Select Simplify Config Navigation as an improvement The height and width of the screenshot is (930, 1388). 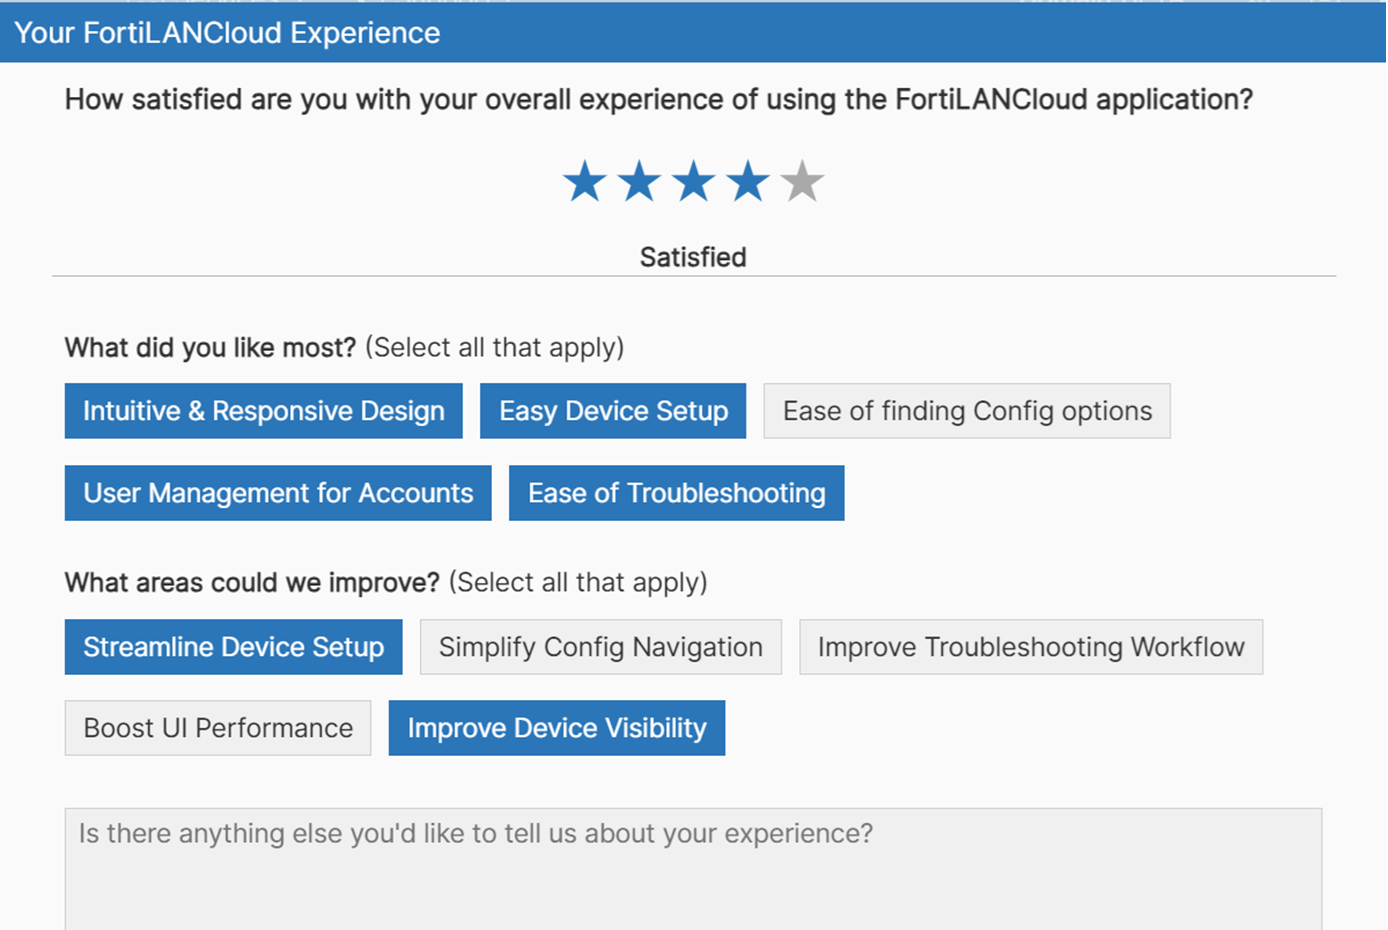600,647
